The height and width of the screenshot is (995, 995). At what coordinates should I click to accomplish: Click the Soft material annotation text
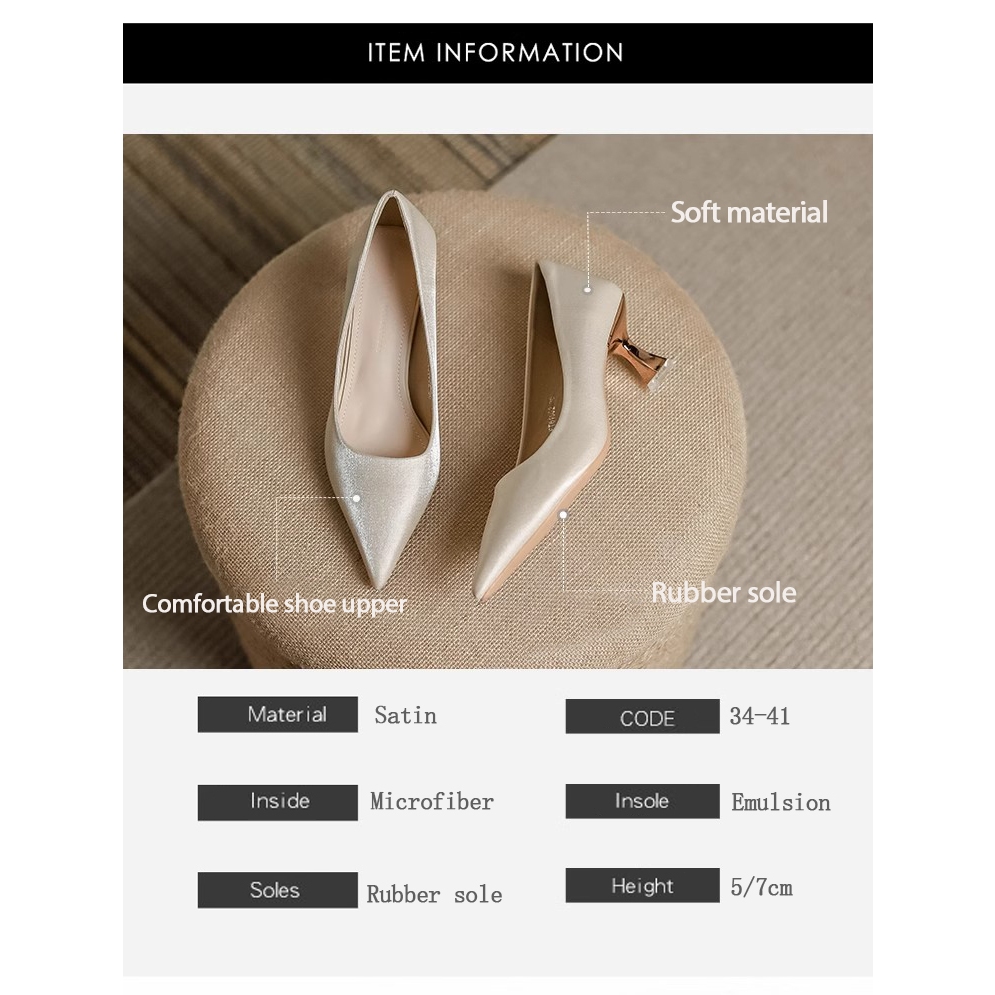coord(749,213)
